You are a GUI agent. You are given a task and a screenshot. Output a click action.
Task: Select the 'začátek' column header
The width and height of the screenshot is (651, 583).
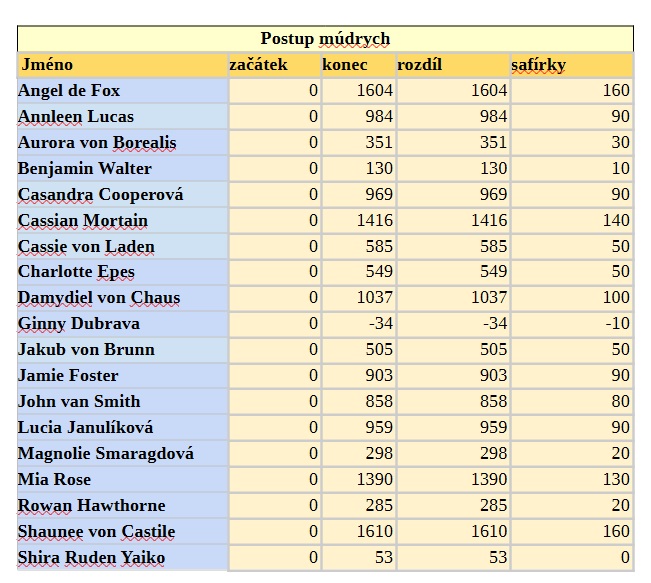pyautogui.click(x=258, y=65)
